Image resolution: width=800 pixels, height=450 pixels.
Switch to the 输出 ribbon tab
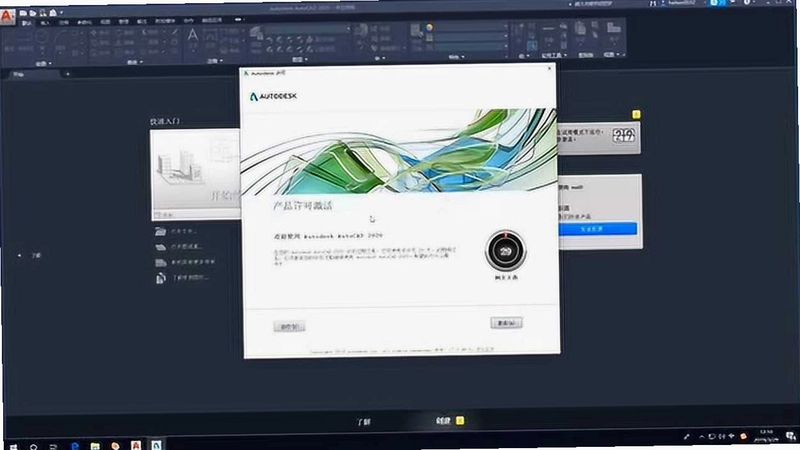142,22
